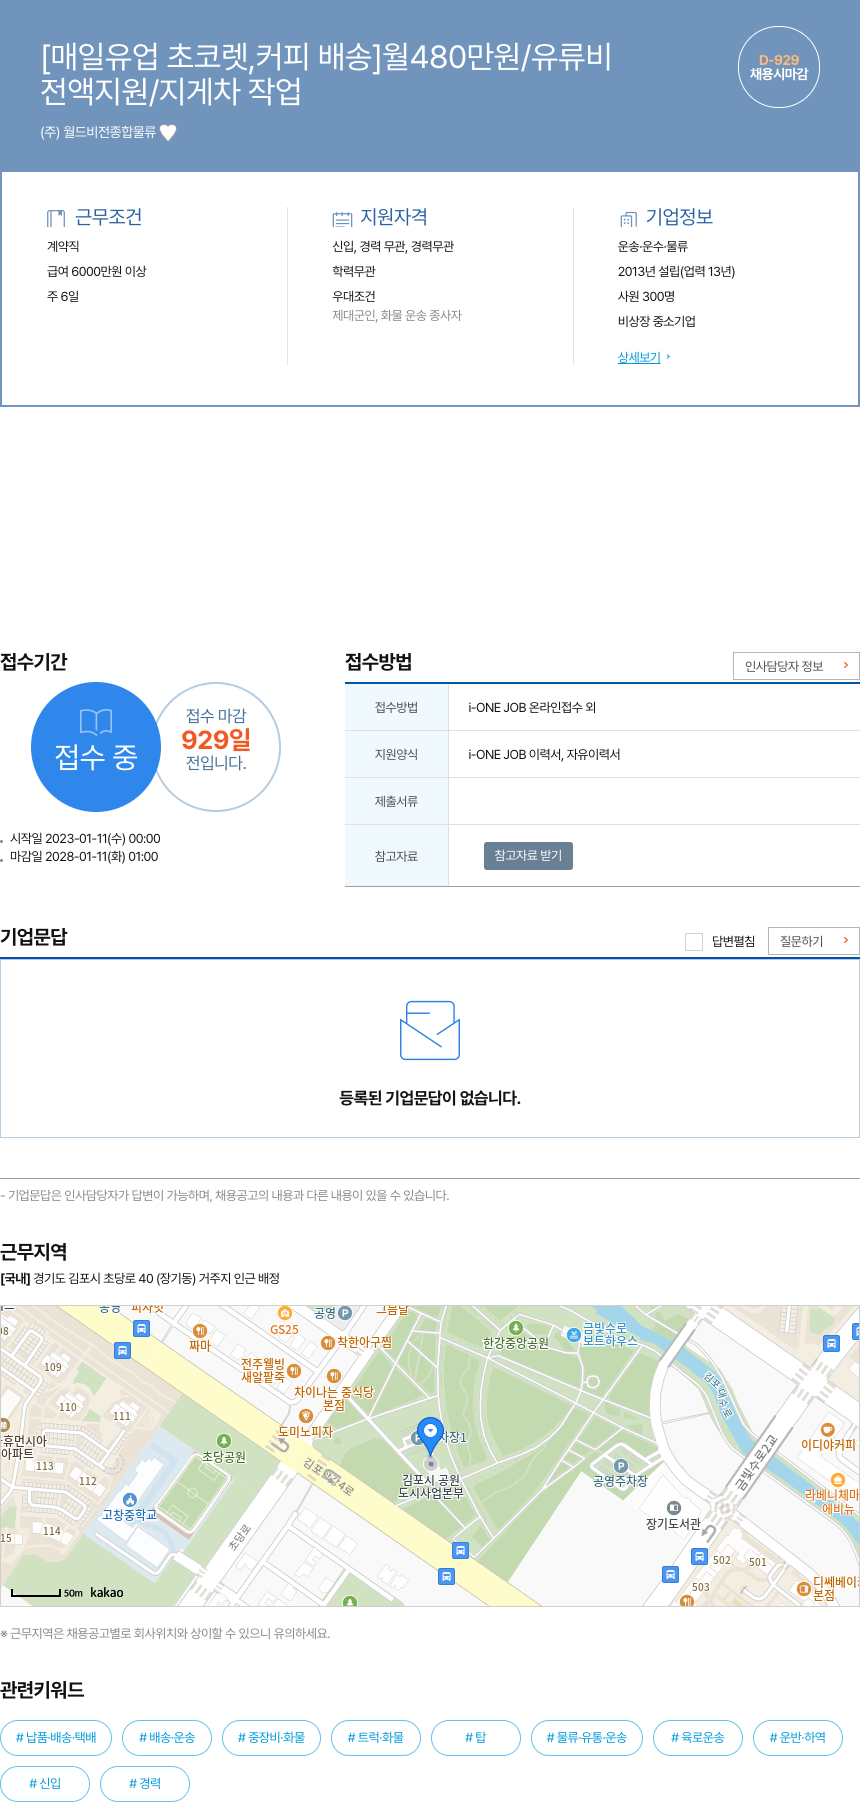Select the #중장비·화물 keyword tag
The image size is (860, 1803).
click(271, 1738)
